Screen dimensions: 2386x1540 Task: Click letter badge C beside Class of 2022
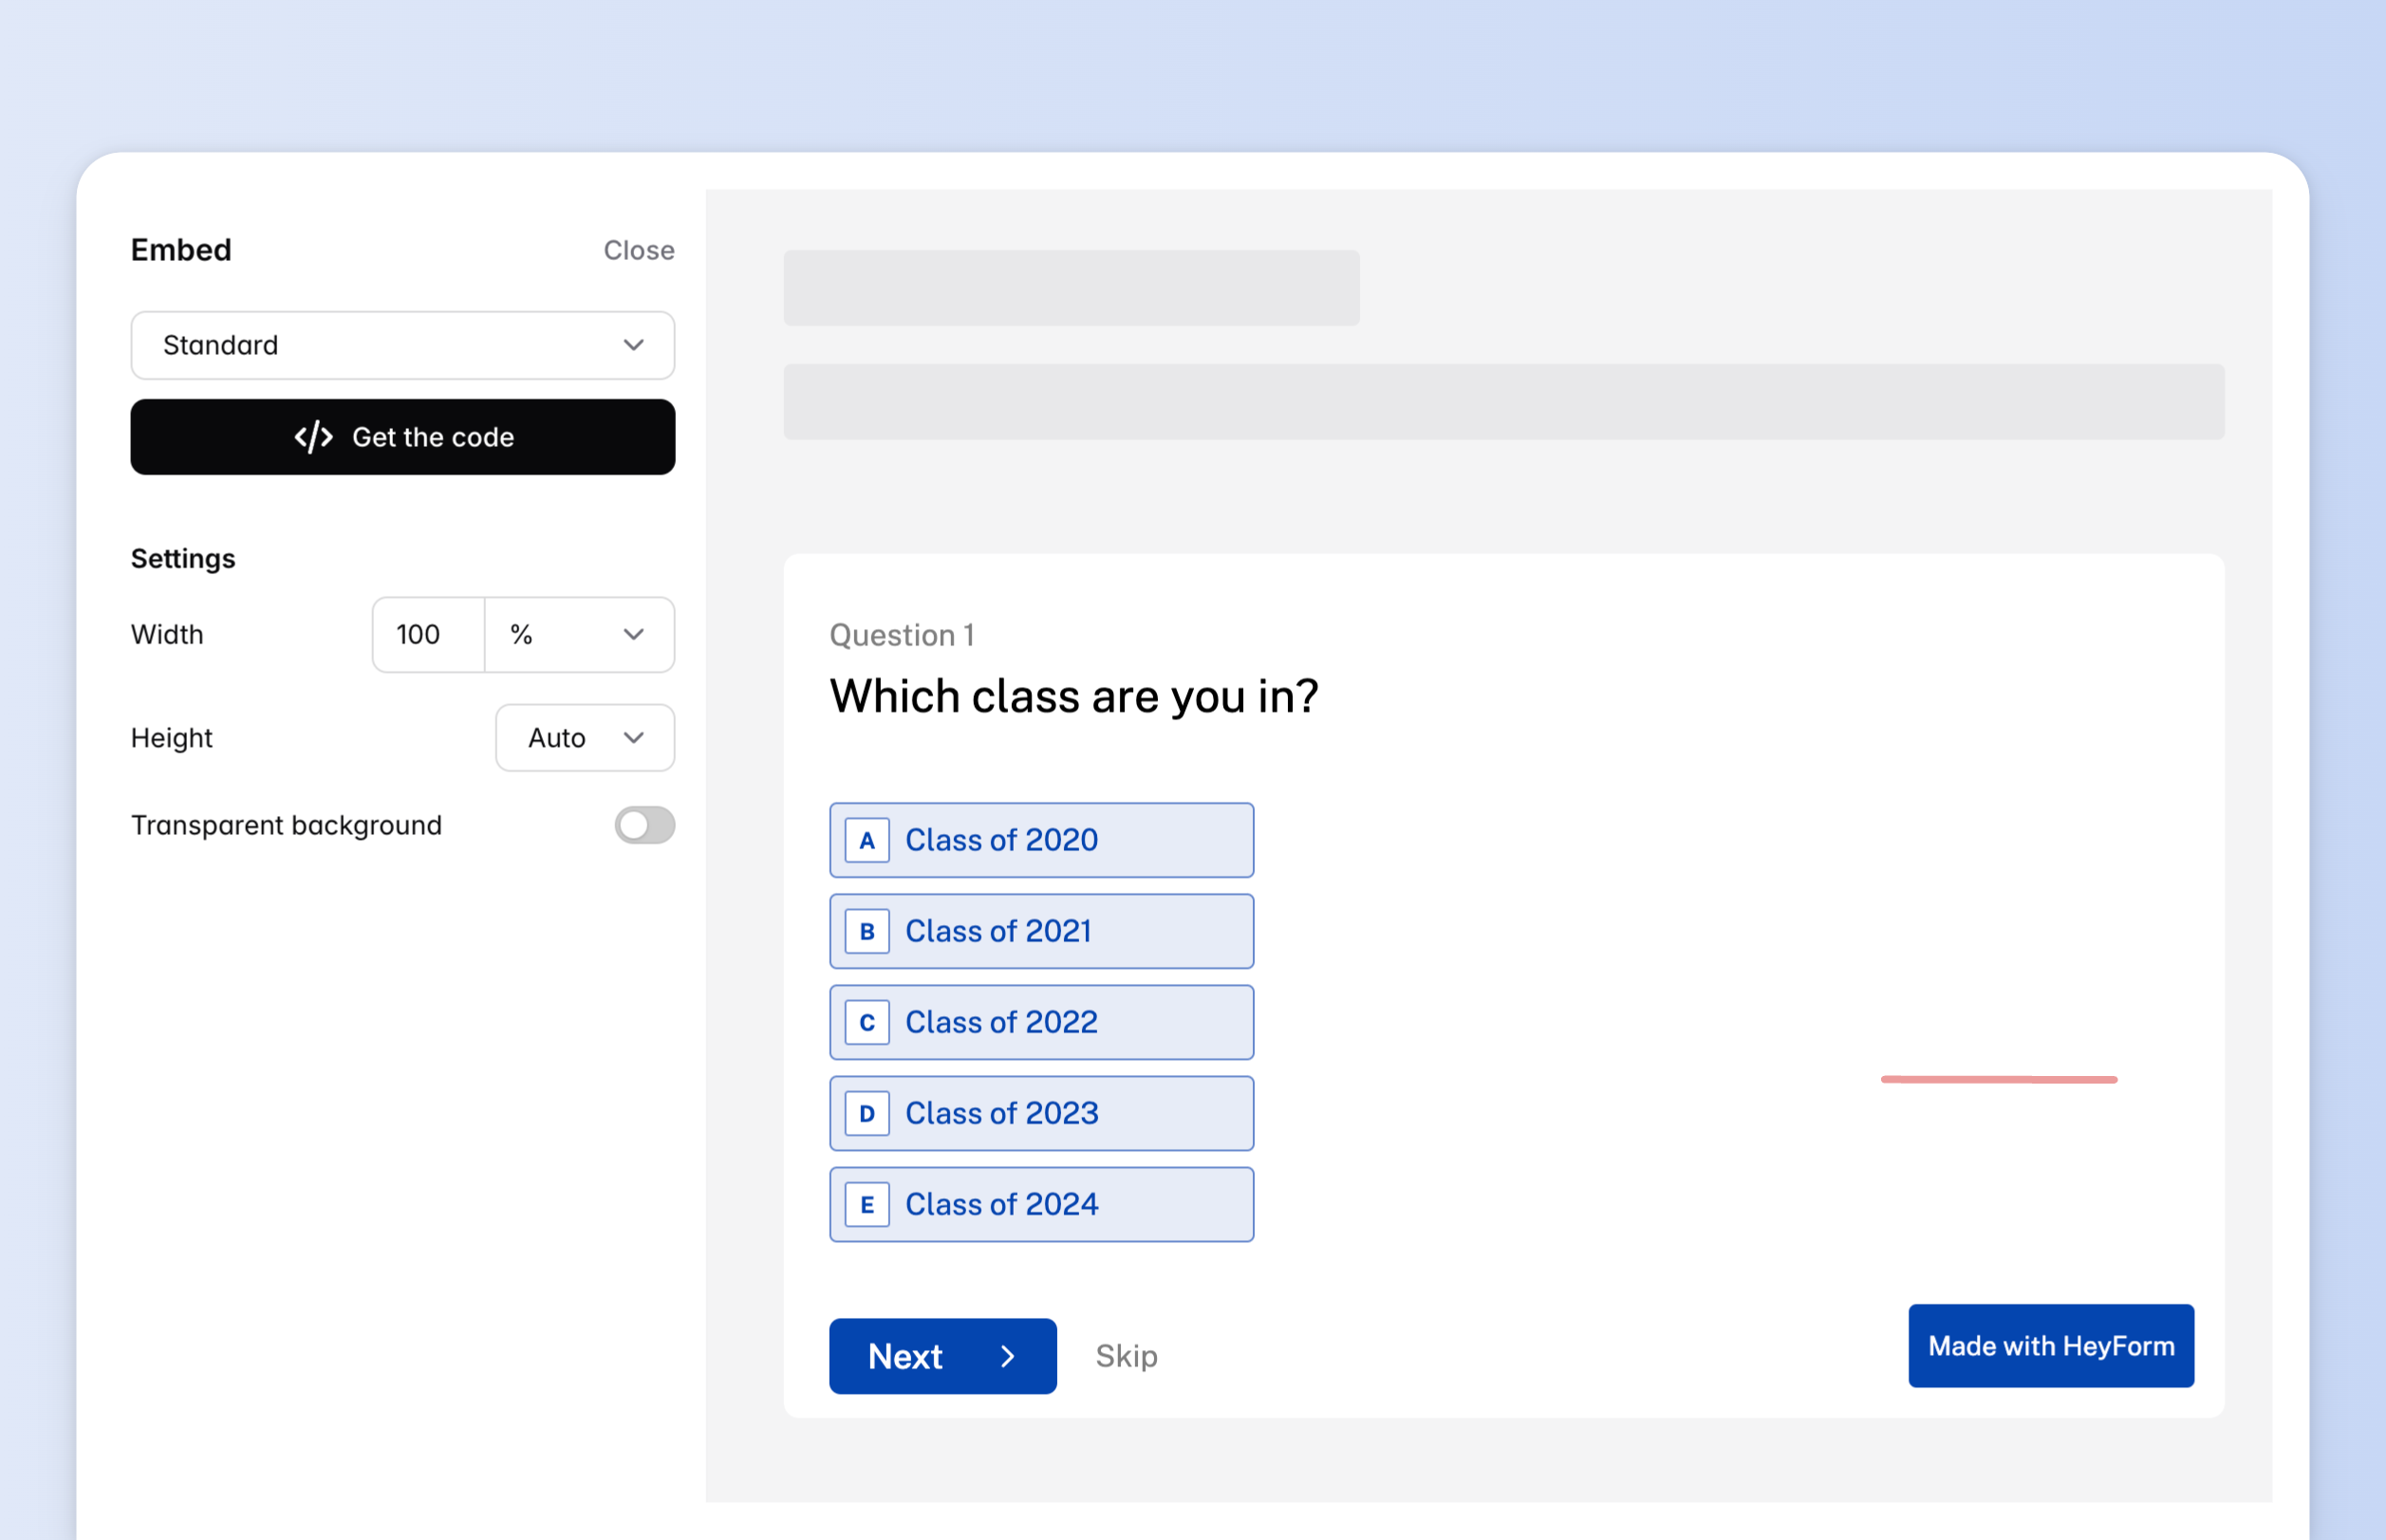click(x=867, y=1022)
